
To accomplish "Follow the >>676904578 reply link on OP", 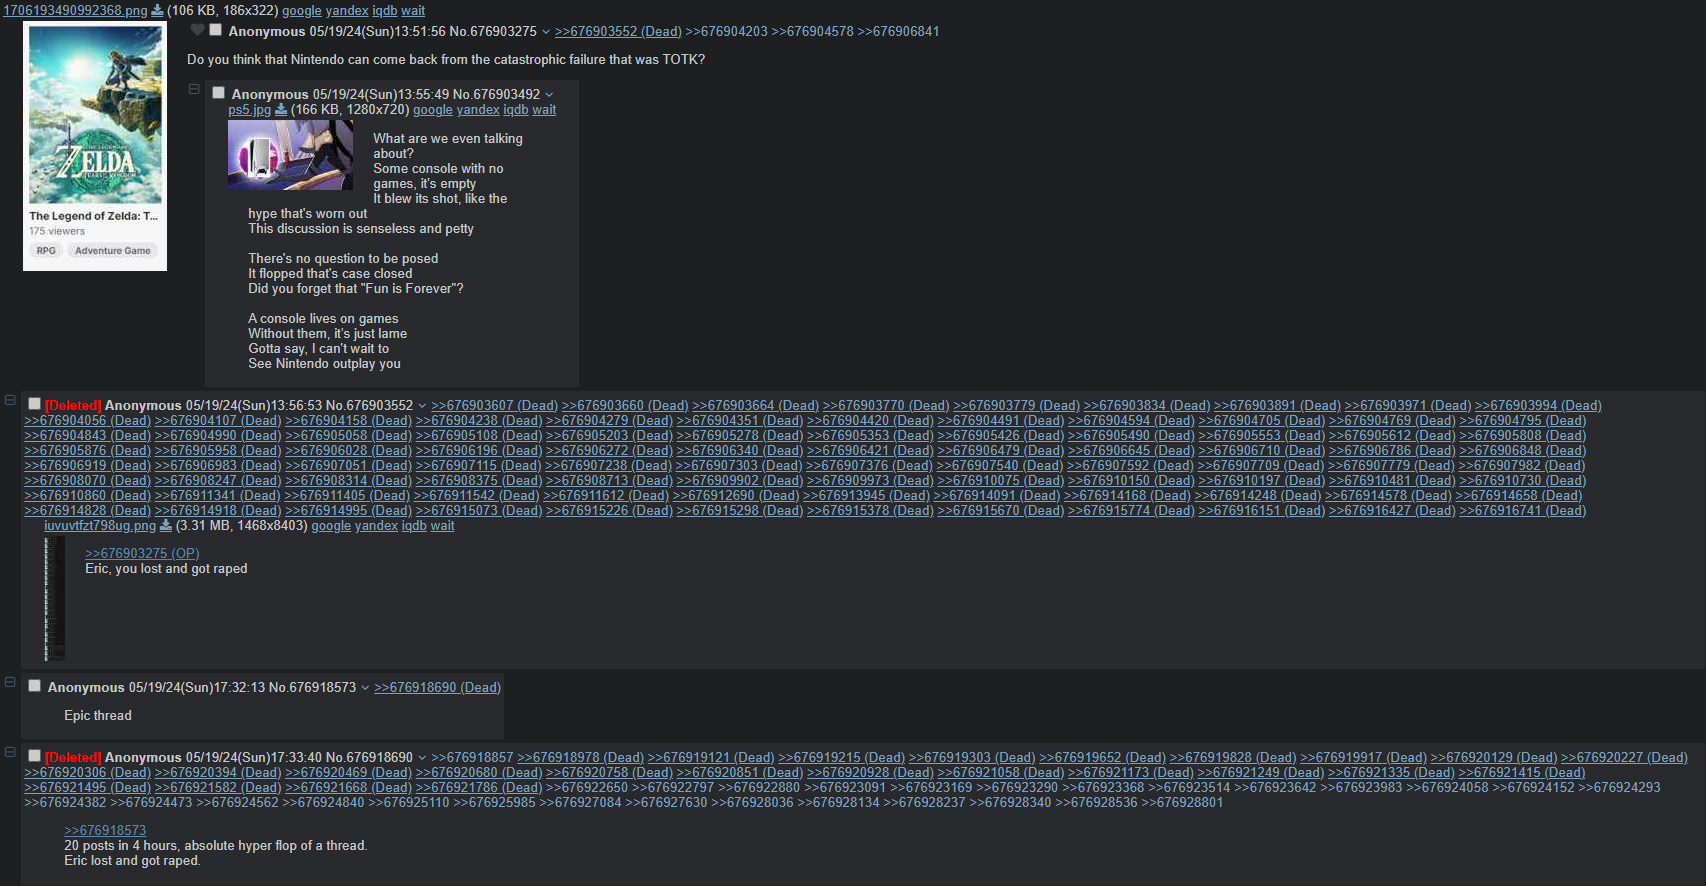I will click(813, 32).
